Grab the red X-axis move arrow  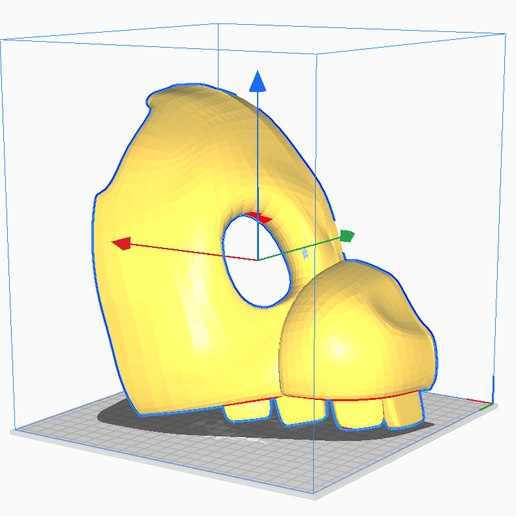tap(122, 243)
